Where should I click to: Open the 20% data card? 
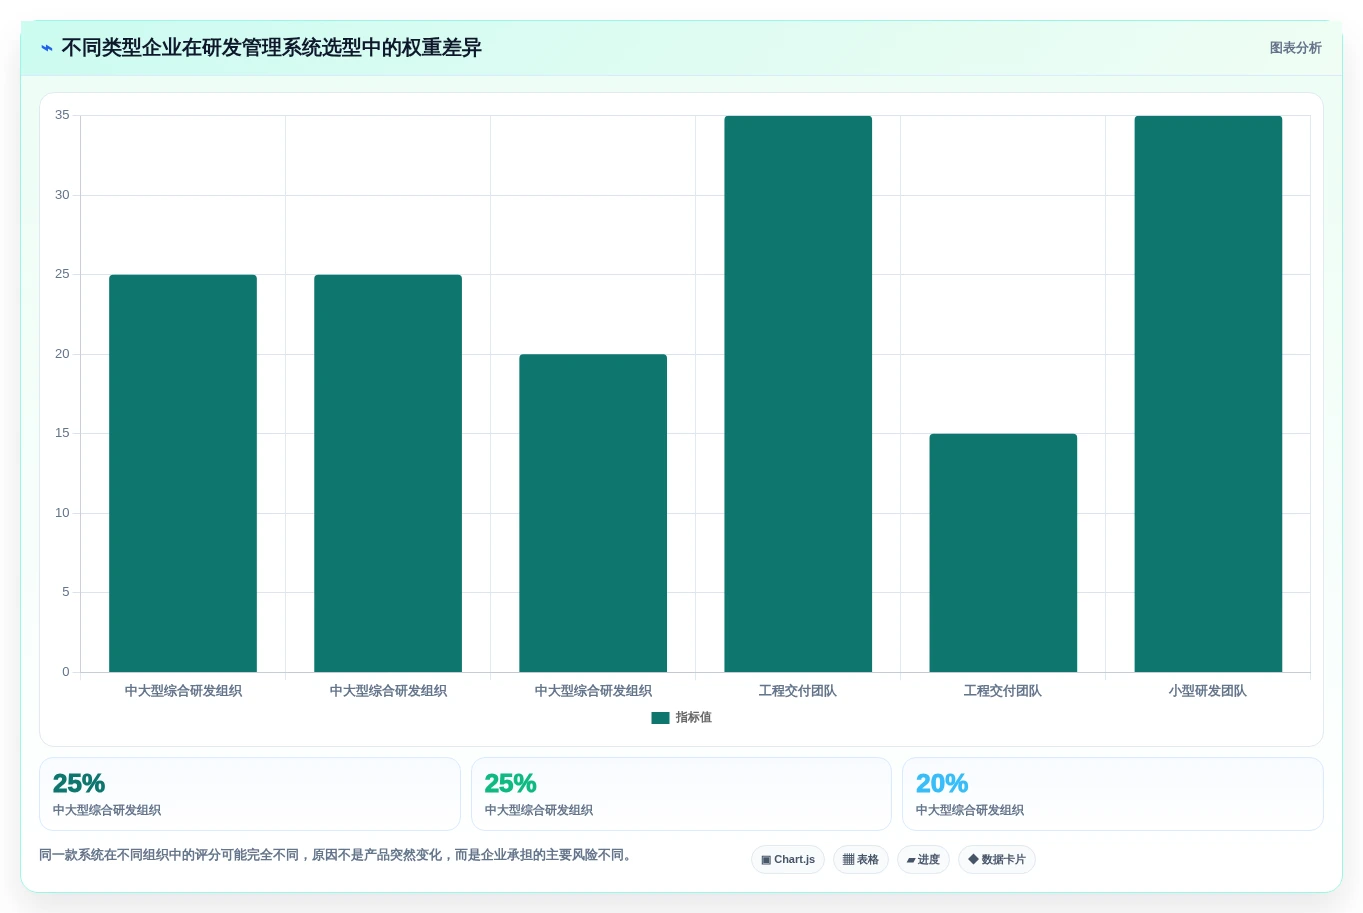(x=1112, y=794)
